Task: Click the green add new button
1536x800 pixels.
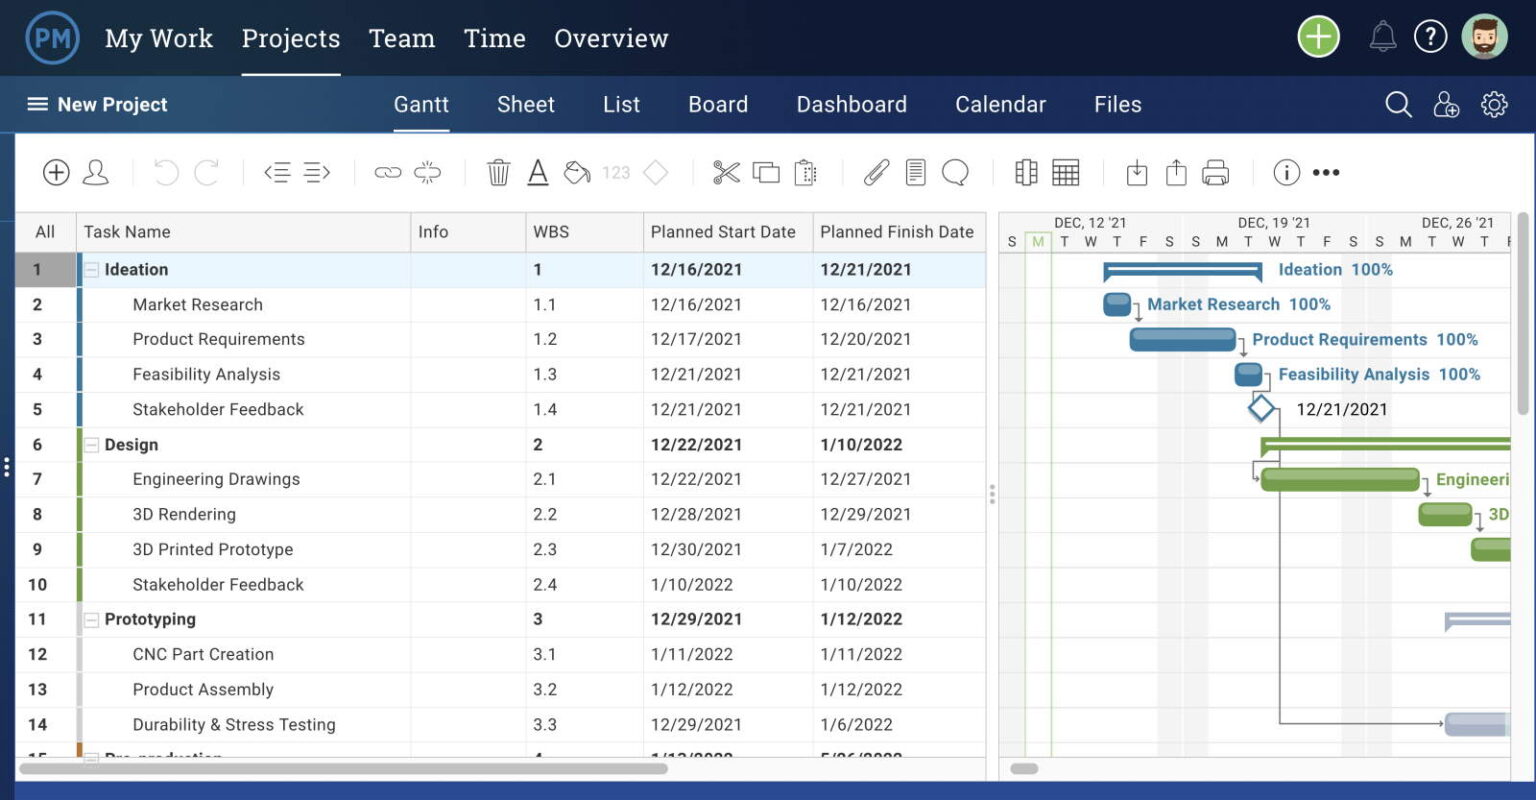Action: pyautogui.click(x=1318, y=38)
